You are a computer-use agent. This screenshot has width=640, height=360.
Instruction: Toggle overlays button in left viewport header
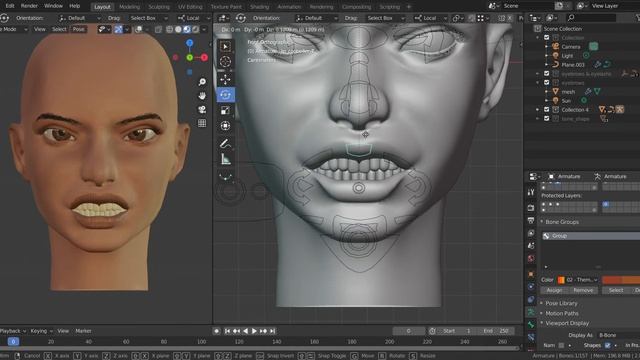click(138, 29)
